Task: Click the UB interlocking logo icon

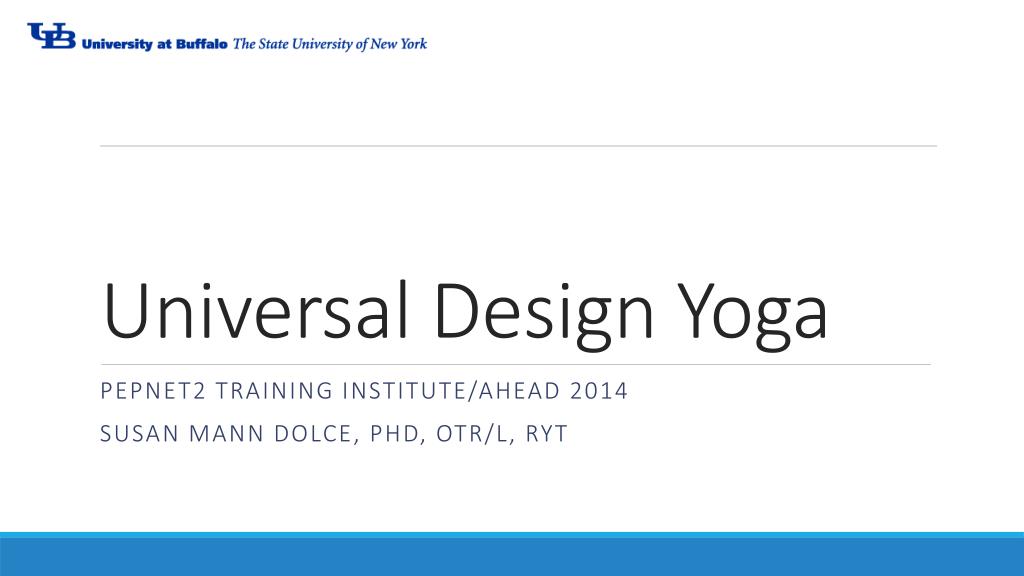Action: [x=52, y=36]
